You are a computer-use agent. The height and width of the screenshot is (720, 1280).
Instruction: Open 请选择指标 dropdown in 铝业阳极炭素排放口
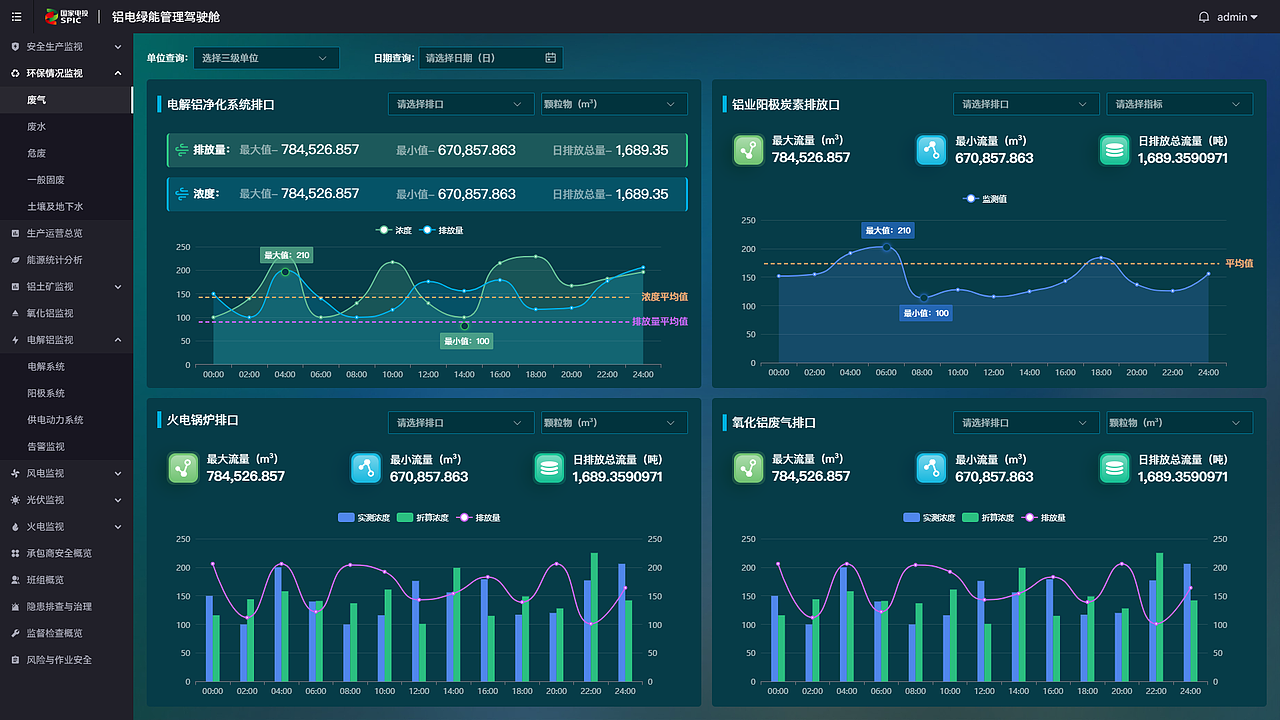click(x=1179, y=104)
